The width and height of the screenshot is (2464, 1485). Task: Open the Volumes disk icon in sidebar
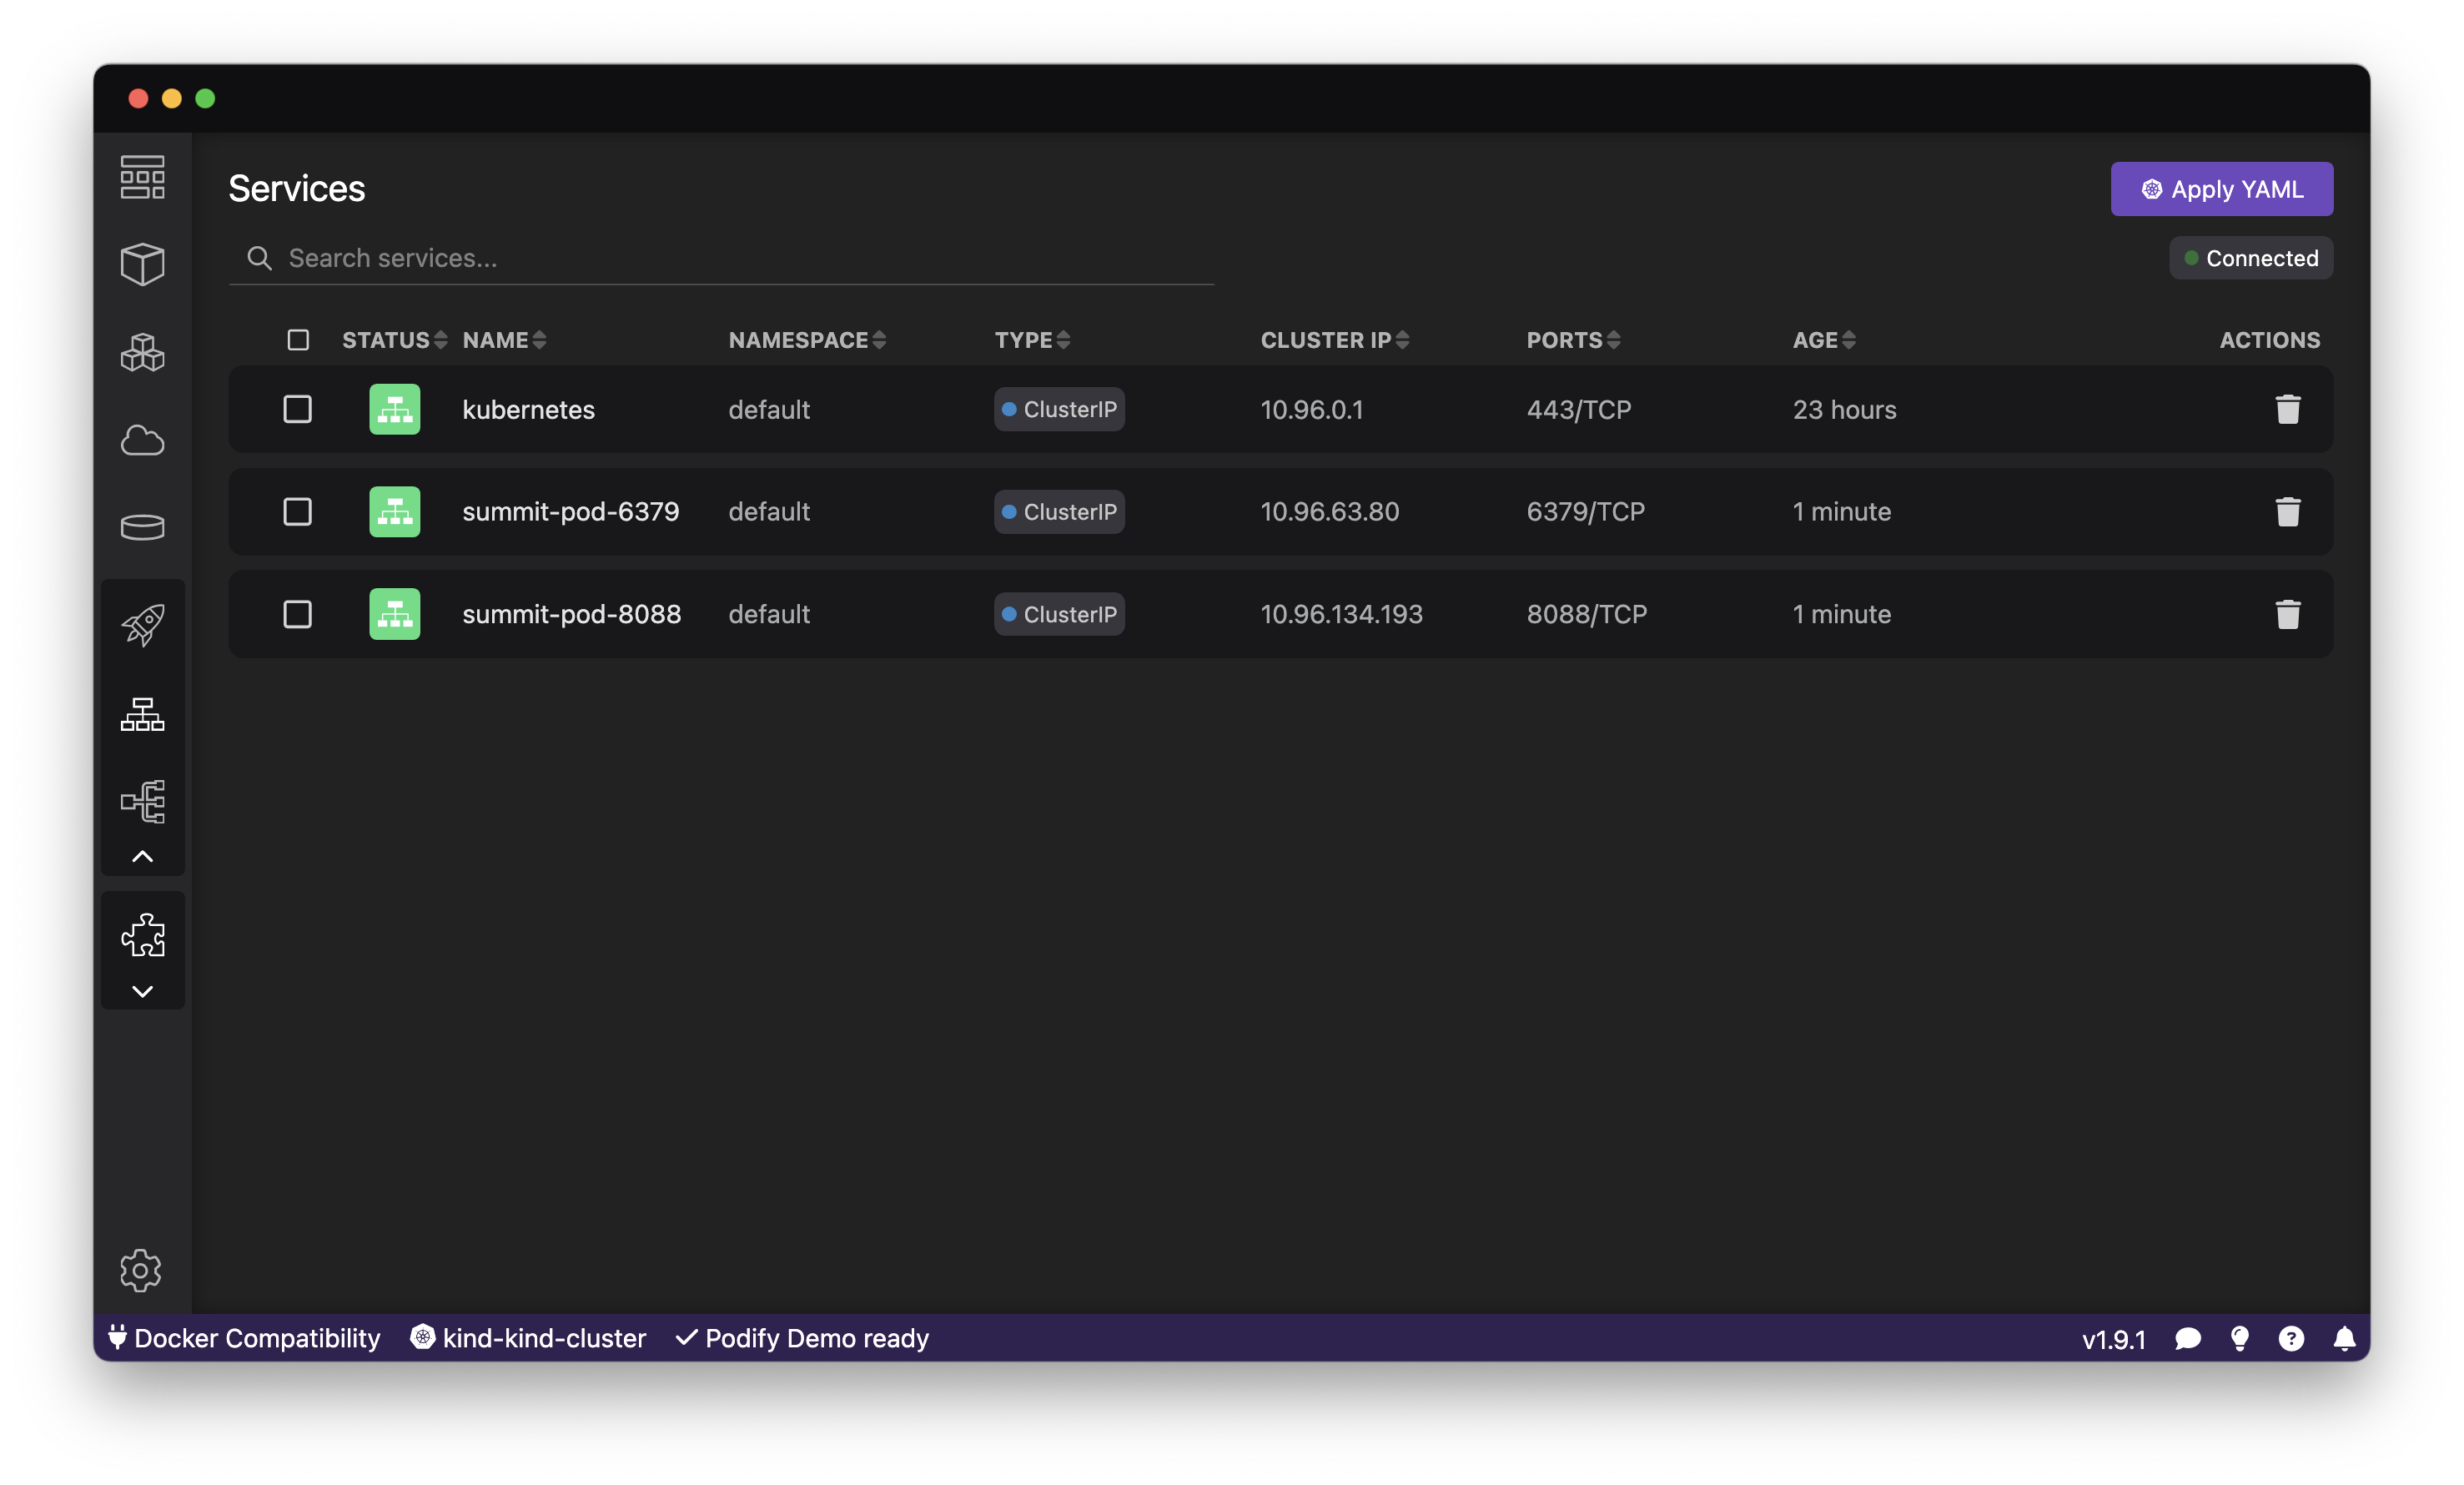[142, 527]
